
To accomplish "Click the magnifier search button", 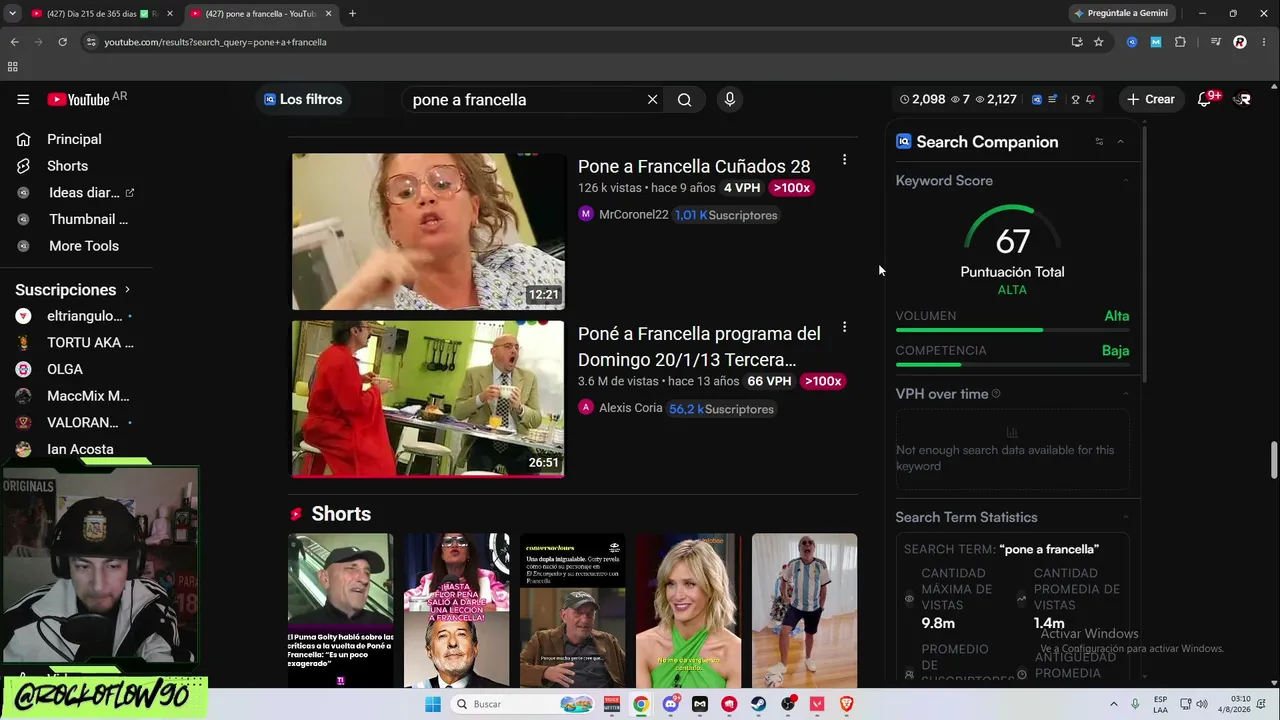I will click(x=684, y=100).
